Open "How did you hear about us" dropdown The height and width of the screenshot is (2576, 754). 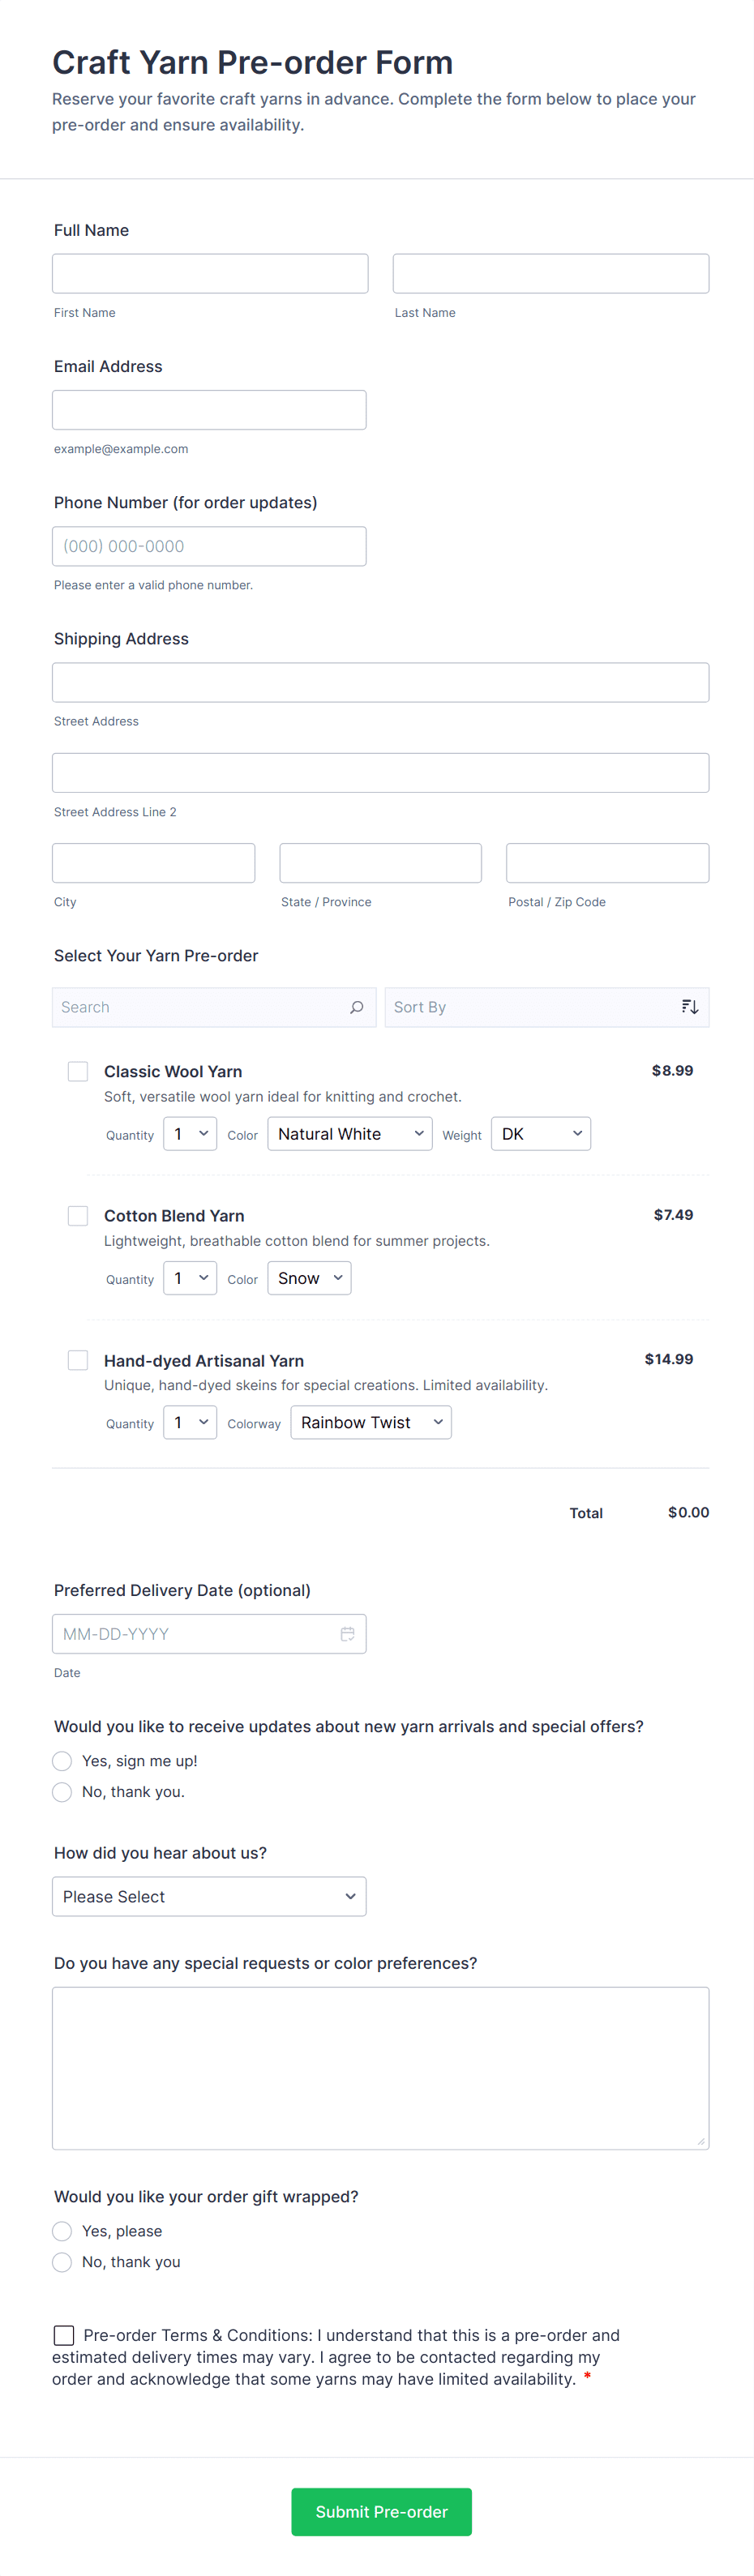tap(209, 1897)
